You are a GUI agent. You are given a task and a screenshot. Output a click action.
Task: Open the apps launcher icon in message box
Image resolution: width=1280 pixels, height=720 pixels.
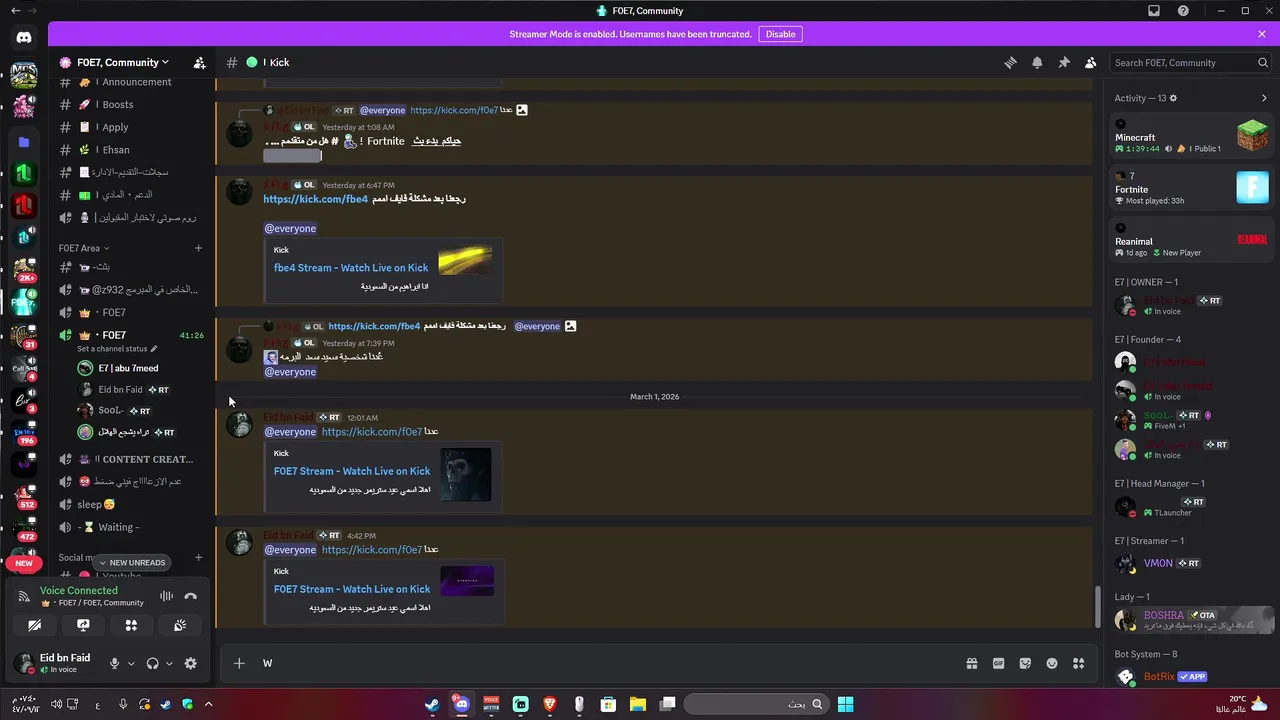pos(1078,663)
